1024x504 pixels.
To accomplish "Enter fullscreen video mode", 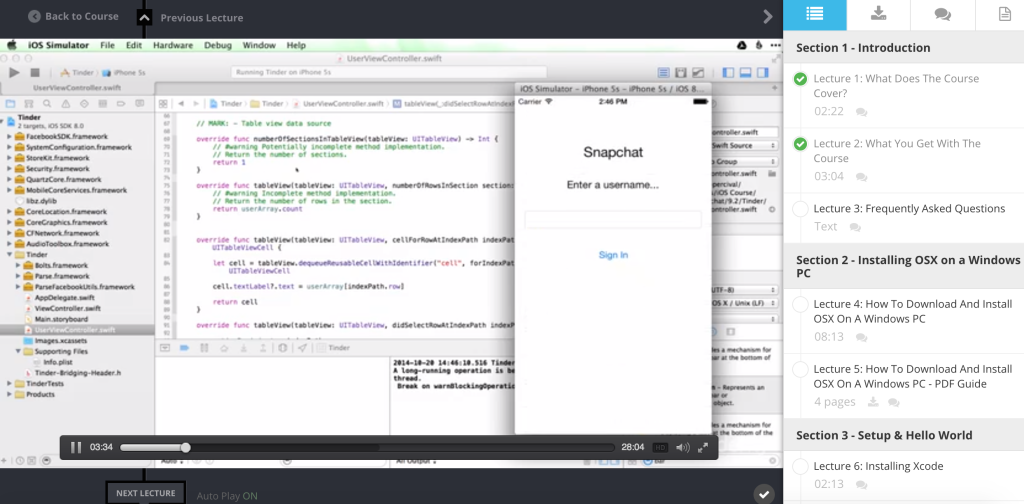I will [703, 447].
